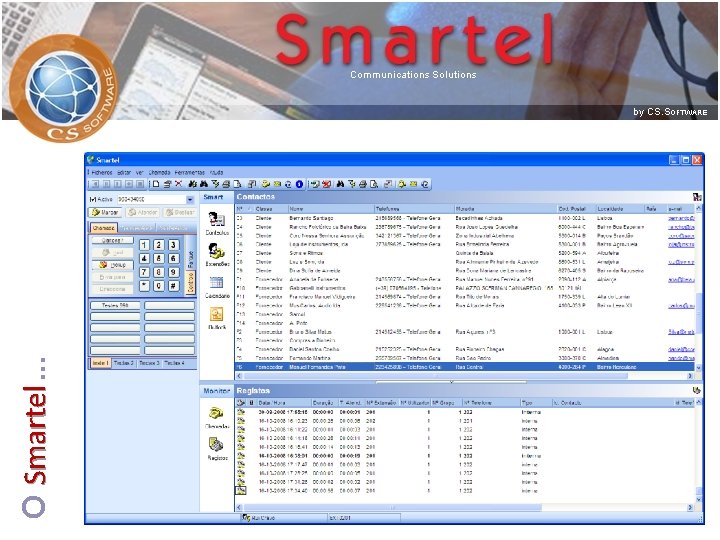Switch to the Teclas 4 tab
Image resolution: width=720 pixels, height=540 pixels.
tap(174, 363)
